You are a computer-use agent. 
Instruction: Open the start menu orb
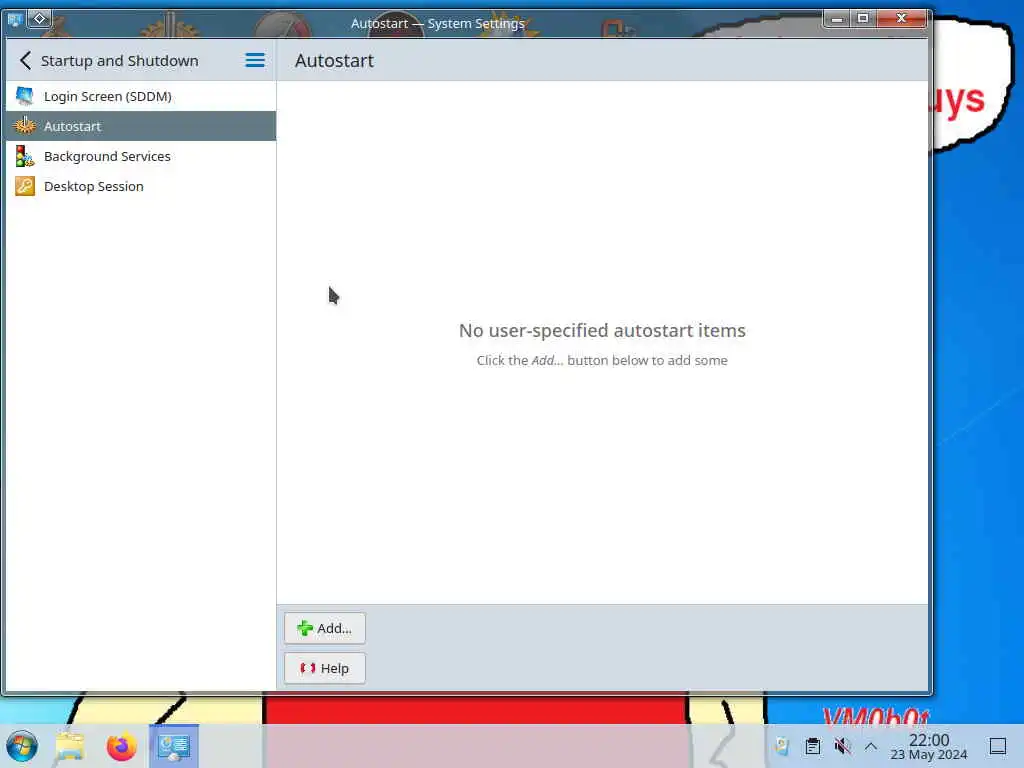(22, 746)
